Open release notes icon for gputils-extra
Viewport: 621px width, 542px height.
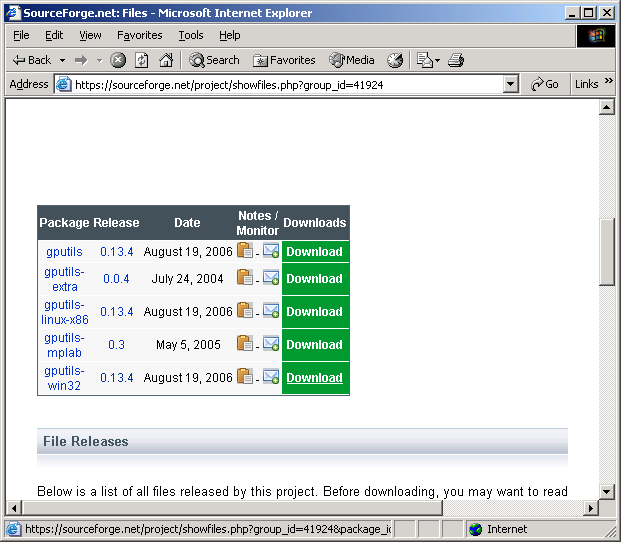pos(245,277)
